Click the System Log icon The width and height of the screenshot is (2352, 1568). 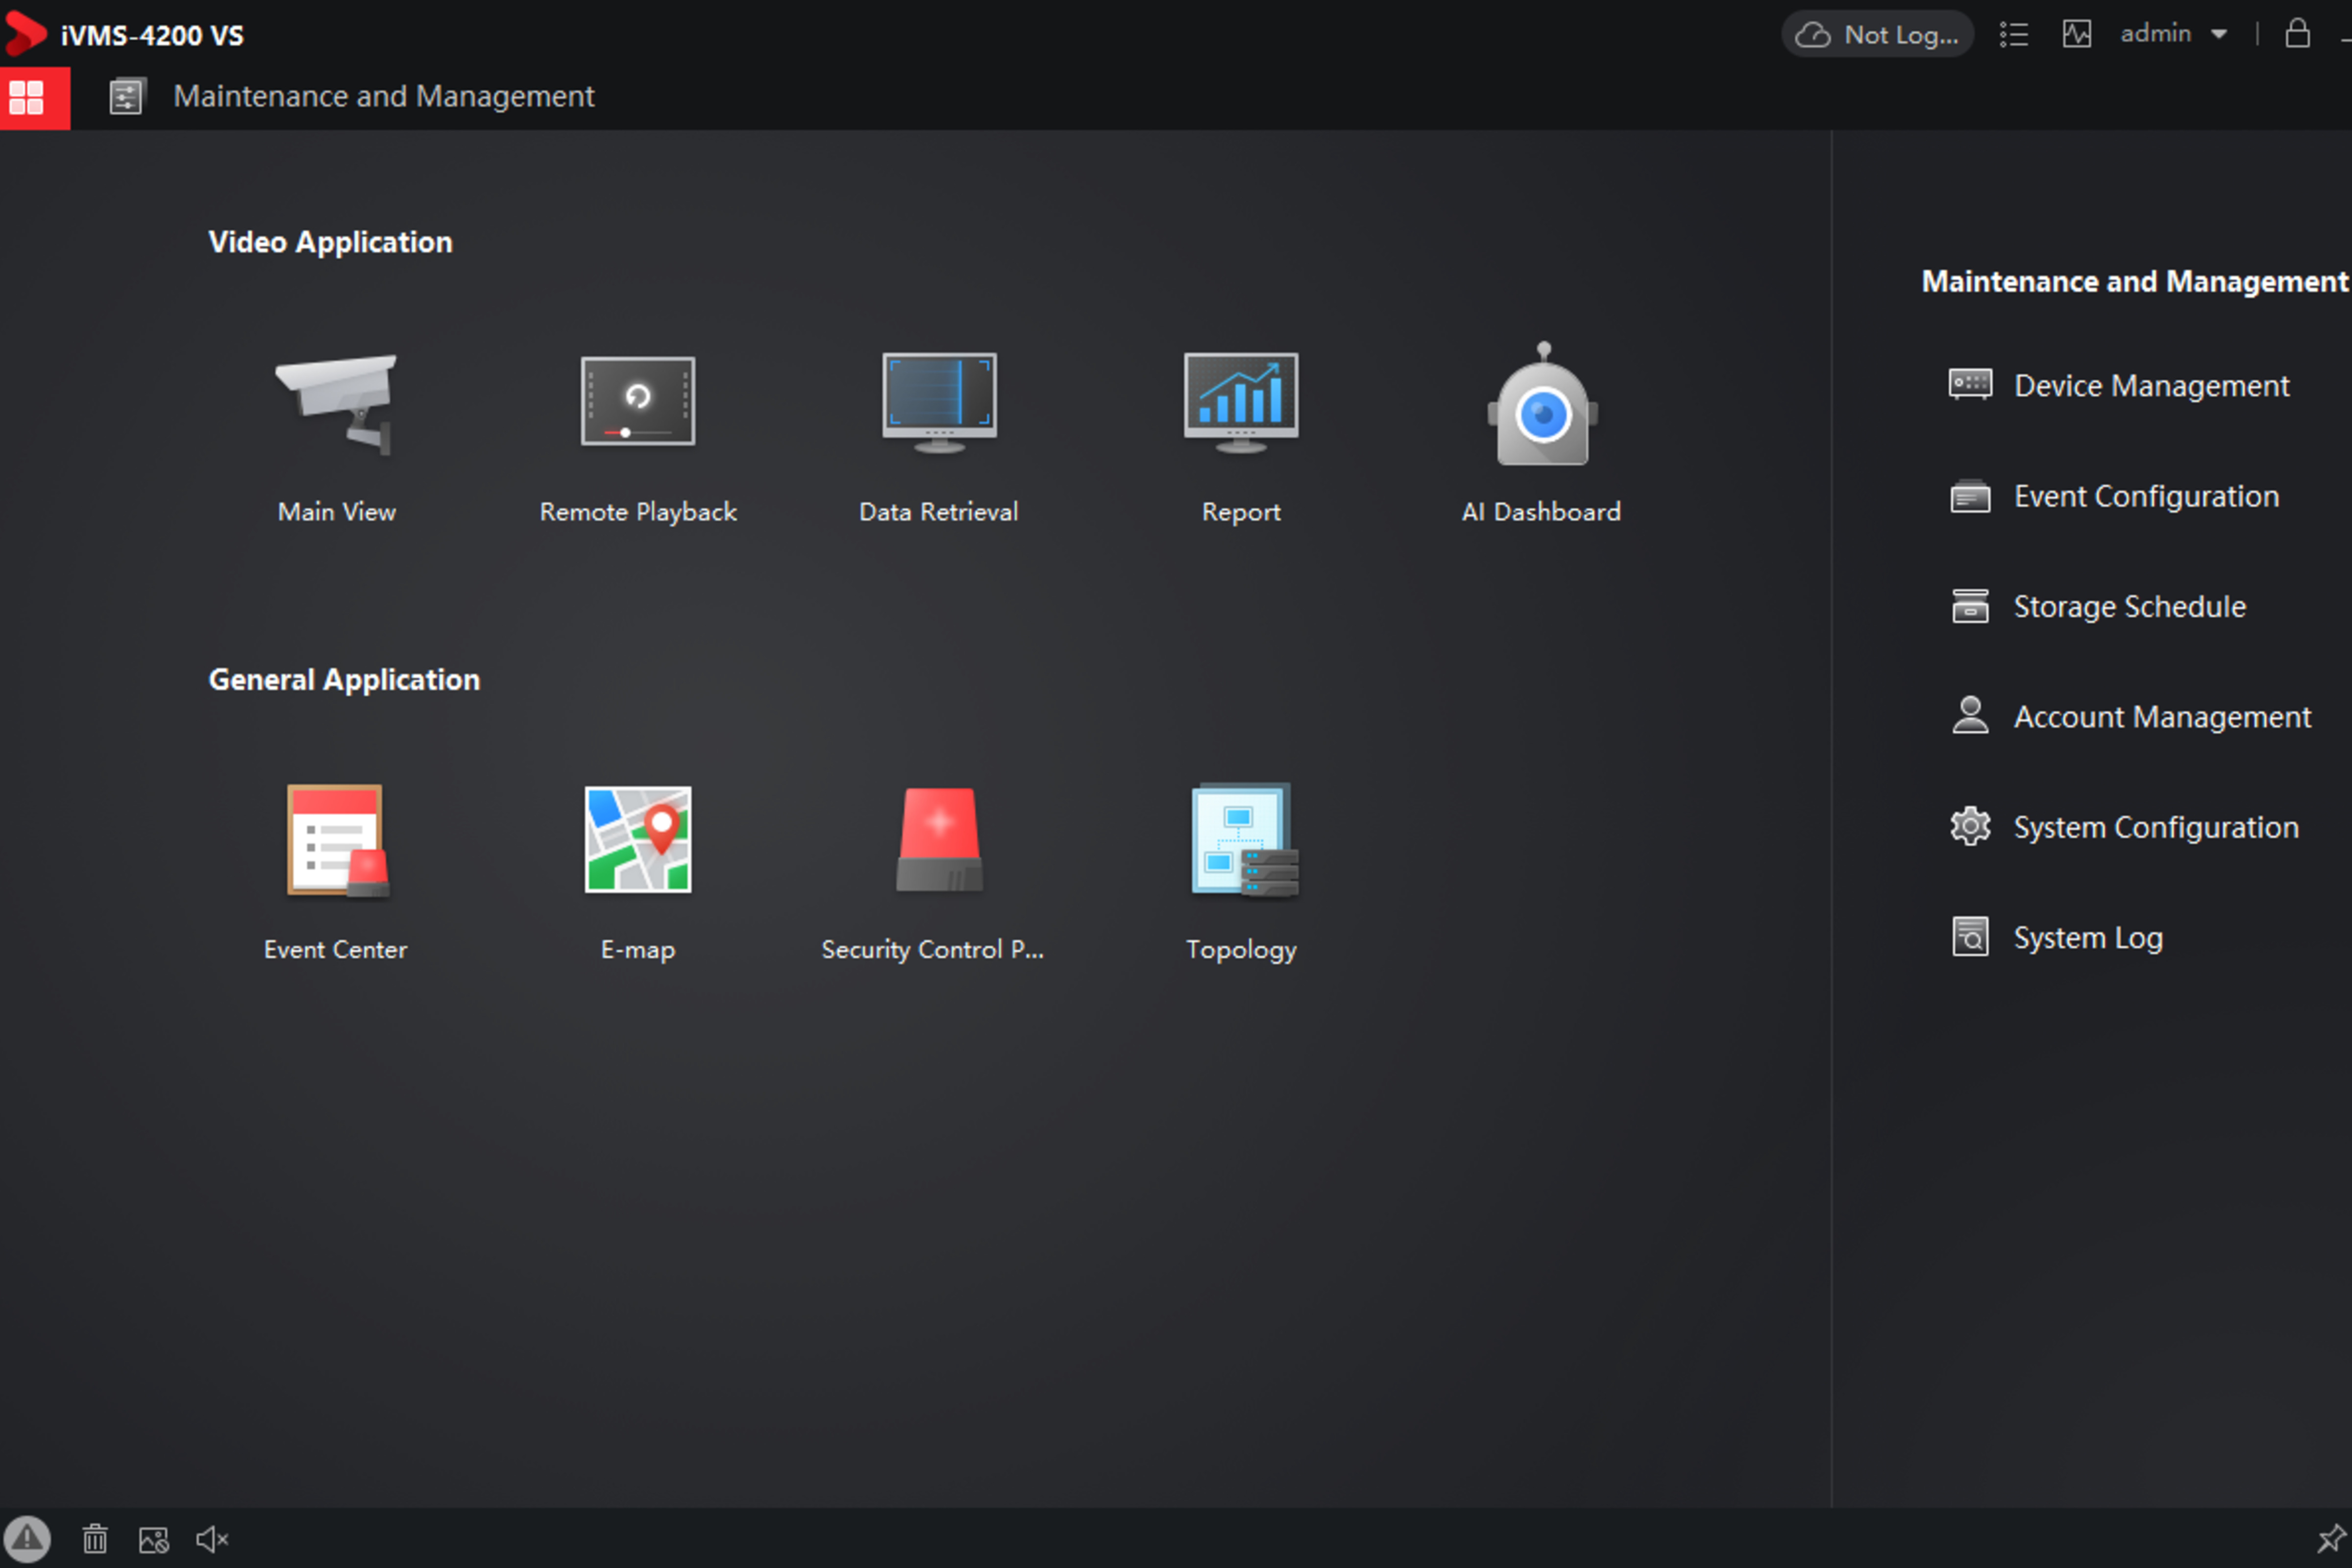(x=1970, y=937)
